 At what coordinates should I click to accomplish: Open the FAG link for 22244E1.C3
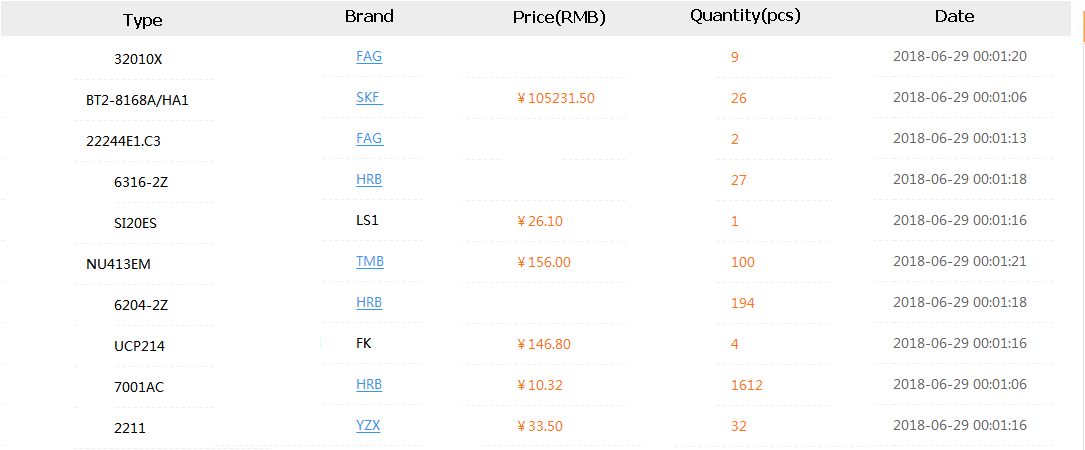coord(369,139)
